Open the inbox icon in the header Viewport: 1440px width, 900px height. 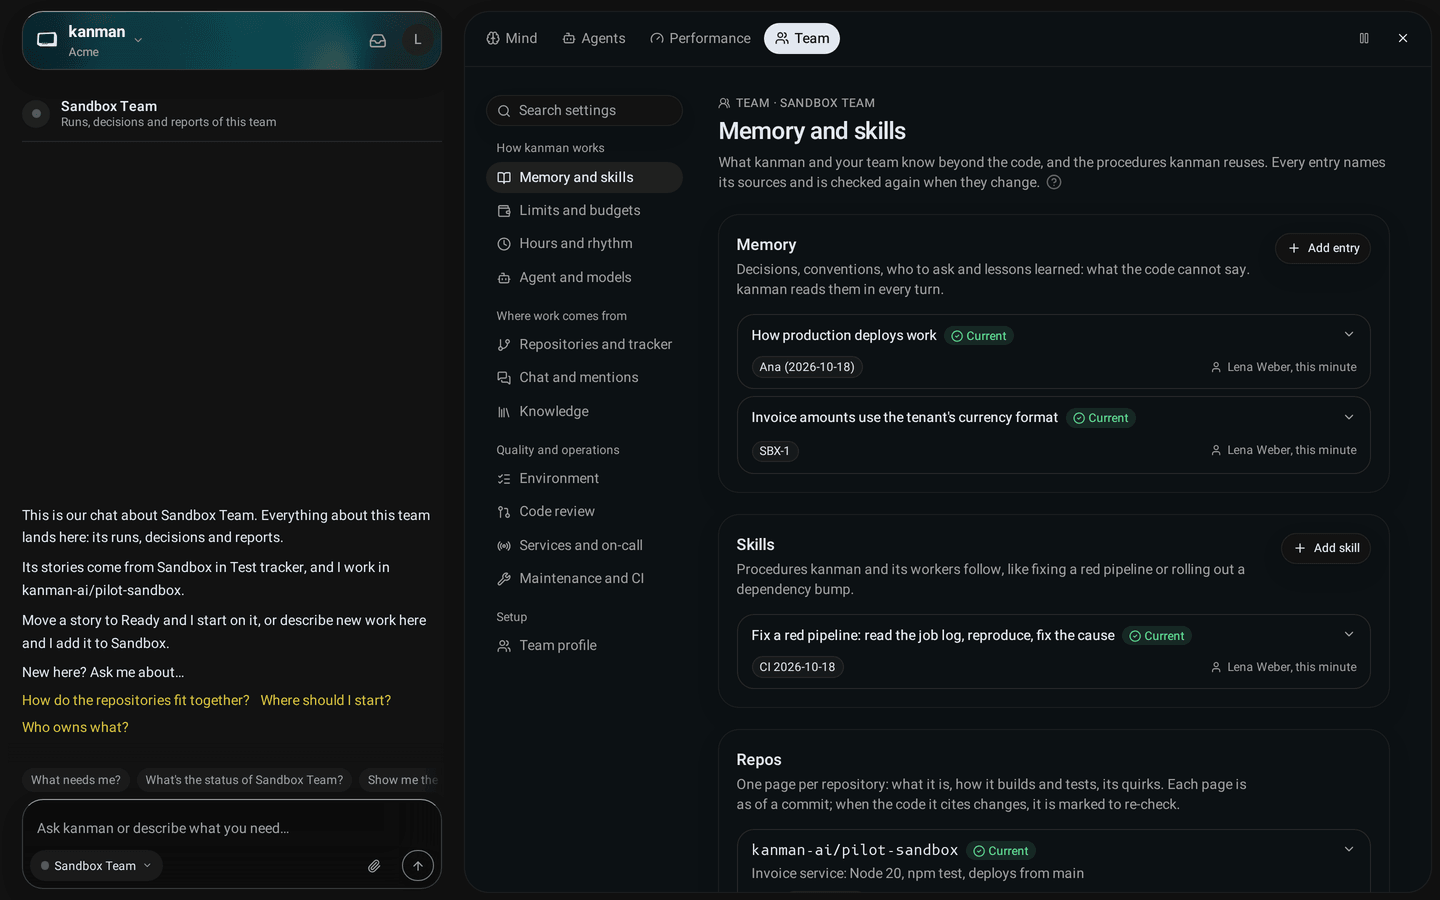coord(378,41)
